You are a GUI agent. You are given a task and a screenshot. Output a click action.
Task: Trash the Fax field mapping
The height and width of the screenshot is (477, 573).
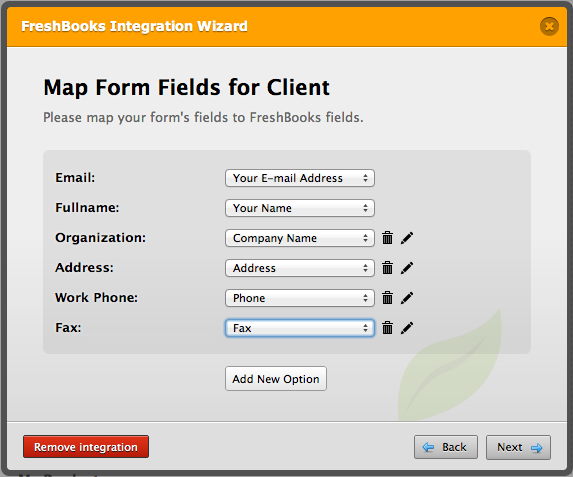pyautogui.click(x=387, y=328)
